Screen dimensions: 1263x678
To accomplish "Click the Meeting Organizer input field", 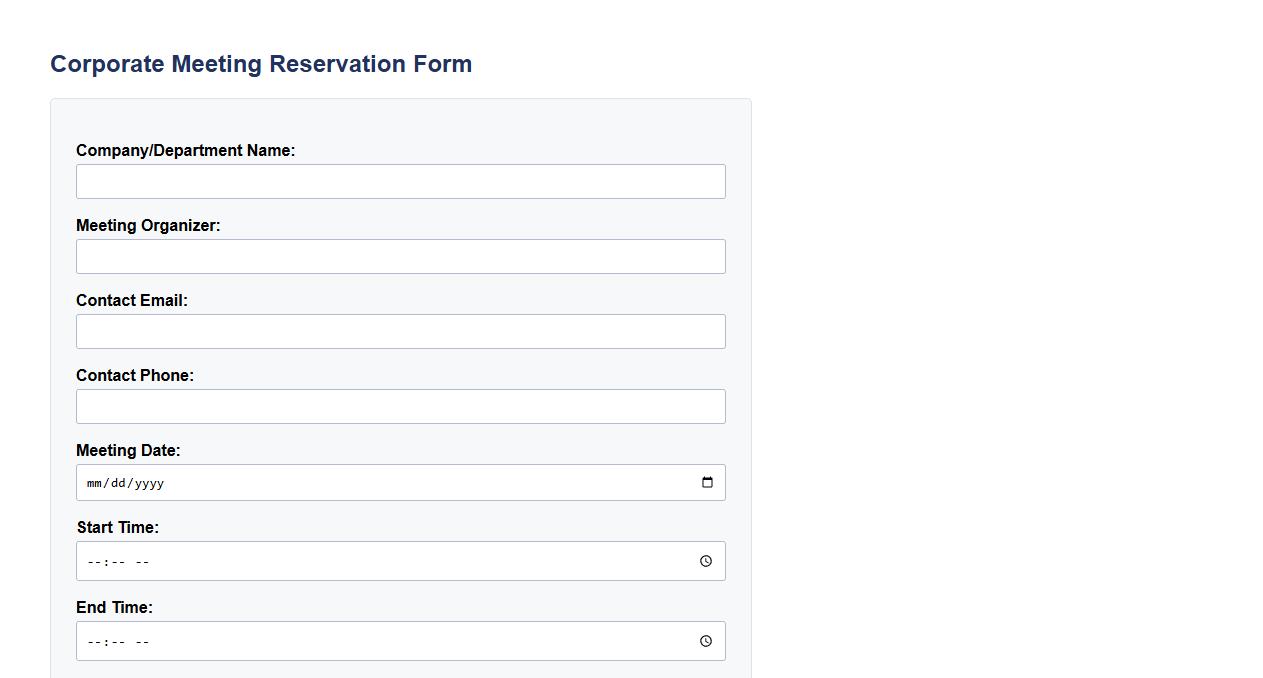I will (x=400, y=256).
